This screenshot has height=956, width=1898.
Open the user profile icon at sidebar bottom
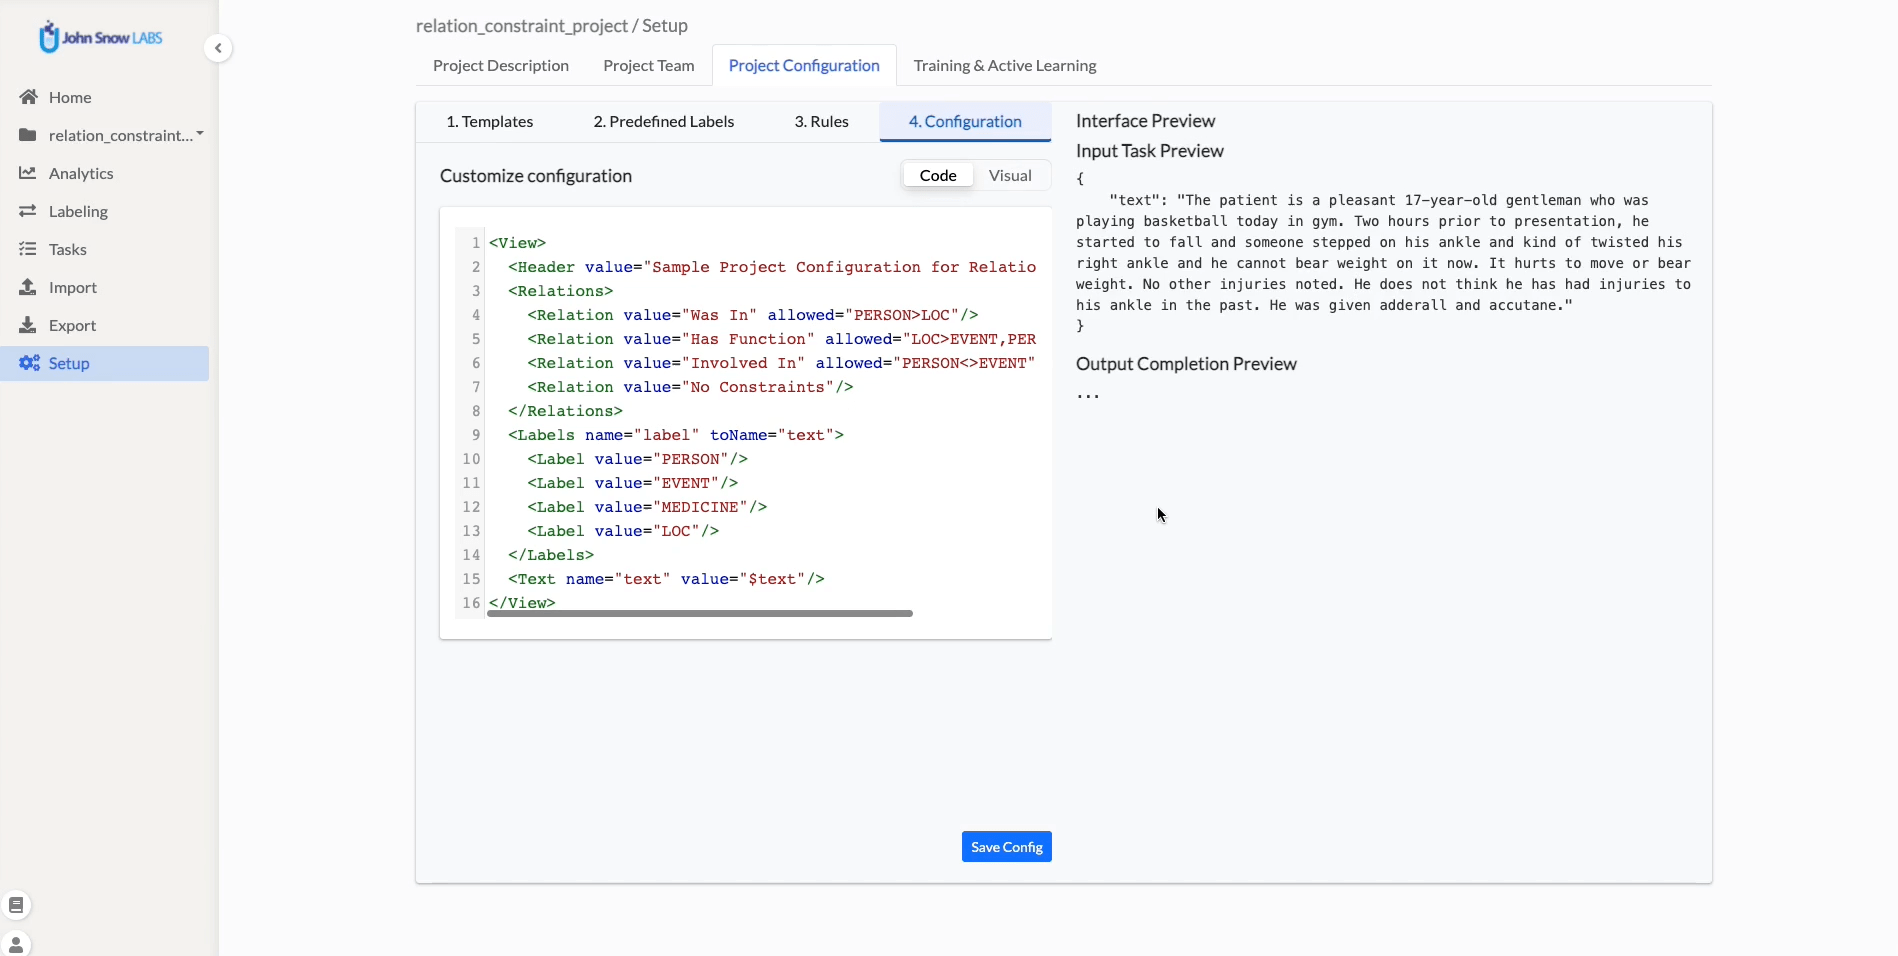tap(16, 944)
